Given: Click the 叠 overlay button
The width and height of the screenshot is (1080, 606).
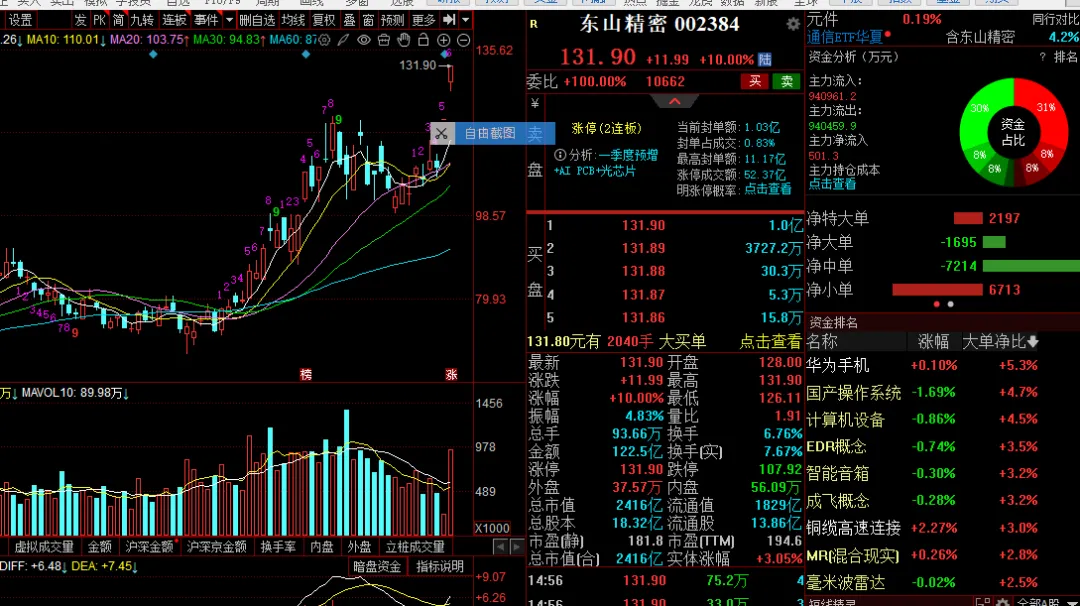Looking at the screenshot, I should 349,21.
